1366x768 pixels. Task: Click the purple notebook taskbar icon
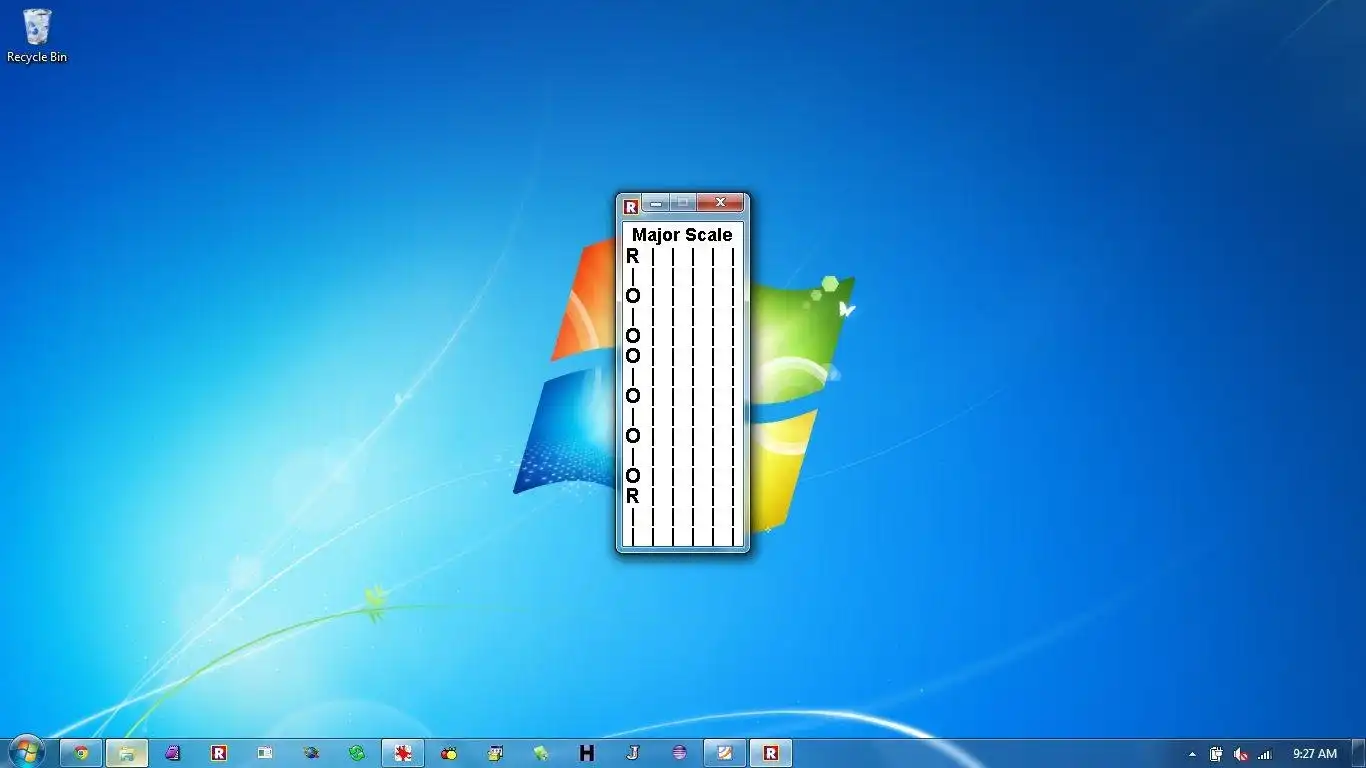click(x=173, y=753)
